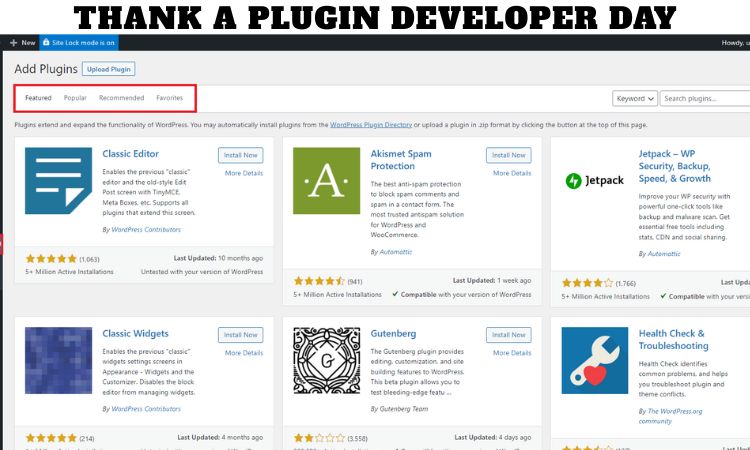Click the Classic Widgets plugin icon
Image resolution: width=750 pixels, height=450 pixels.
pos(58,361)
